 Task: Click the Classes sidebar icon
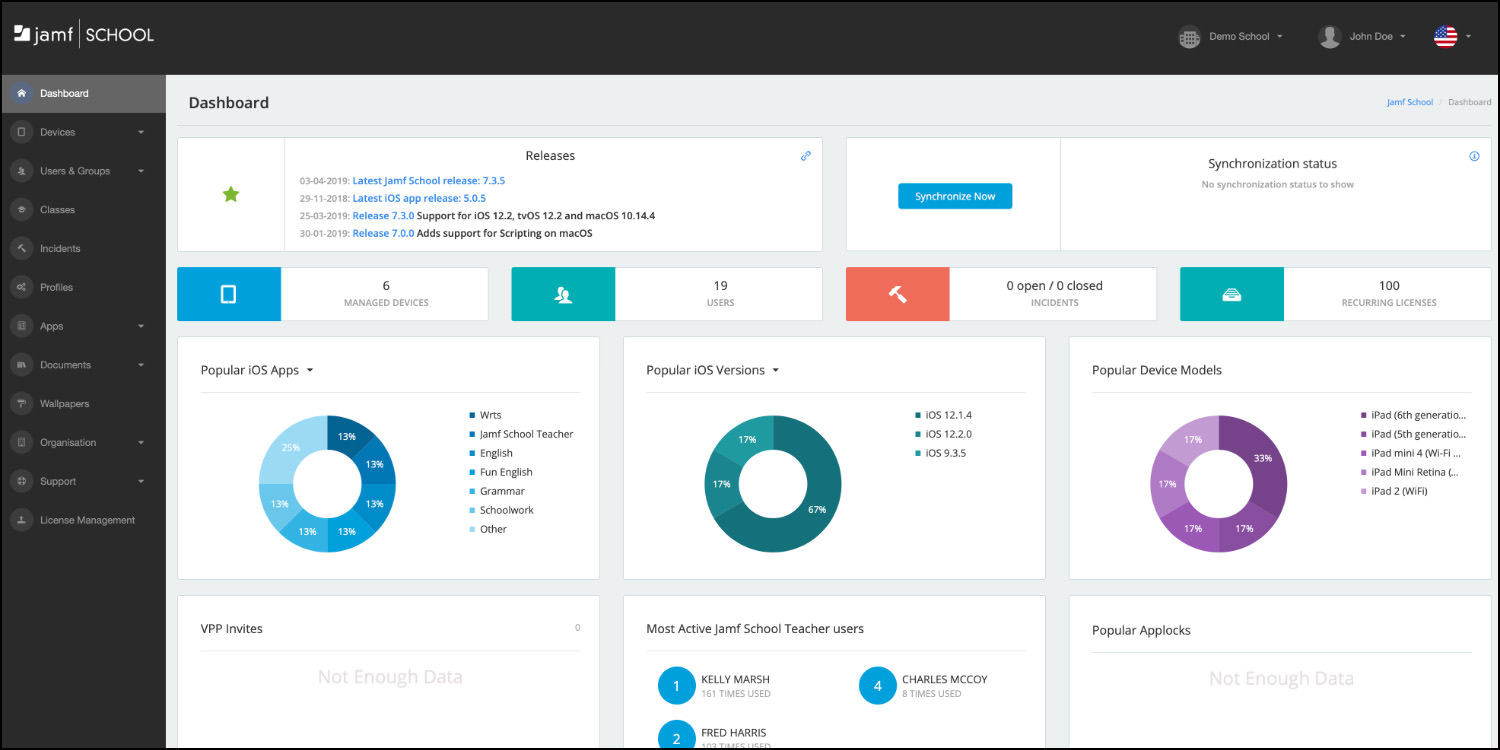pyautogui.click(x=21, y=210)
